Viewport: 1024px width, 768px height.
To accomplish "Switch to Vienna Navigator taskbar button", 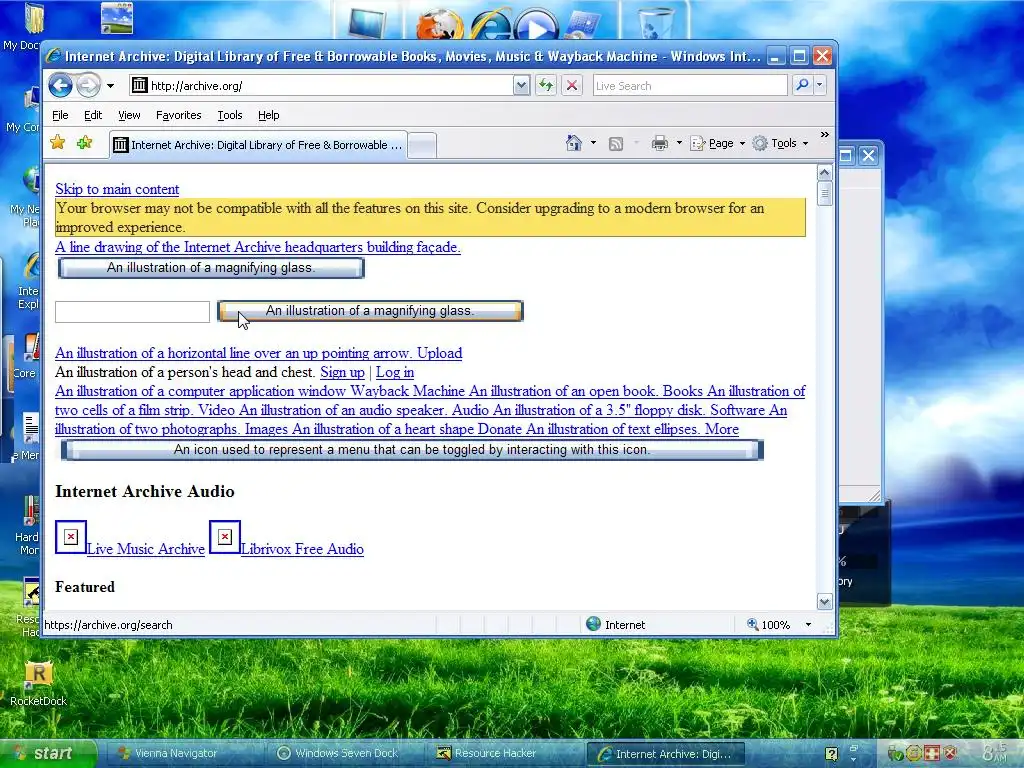I will 176,753.
